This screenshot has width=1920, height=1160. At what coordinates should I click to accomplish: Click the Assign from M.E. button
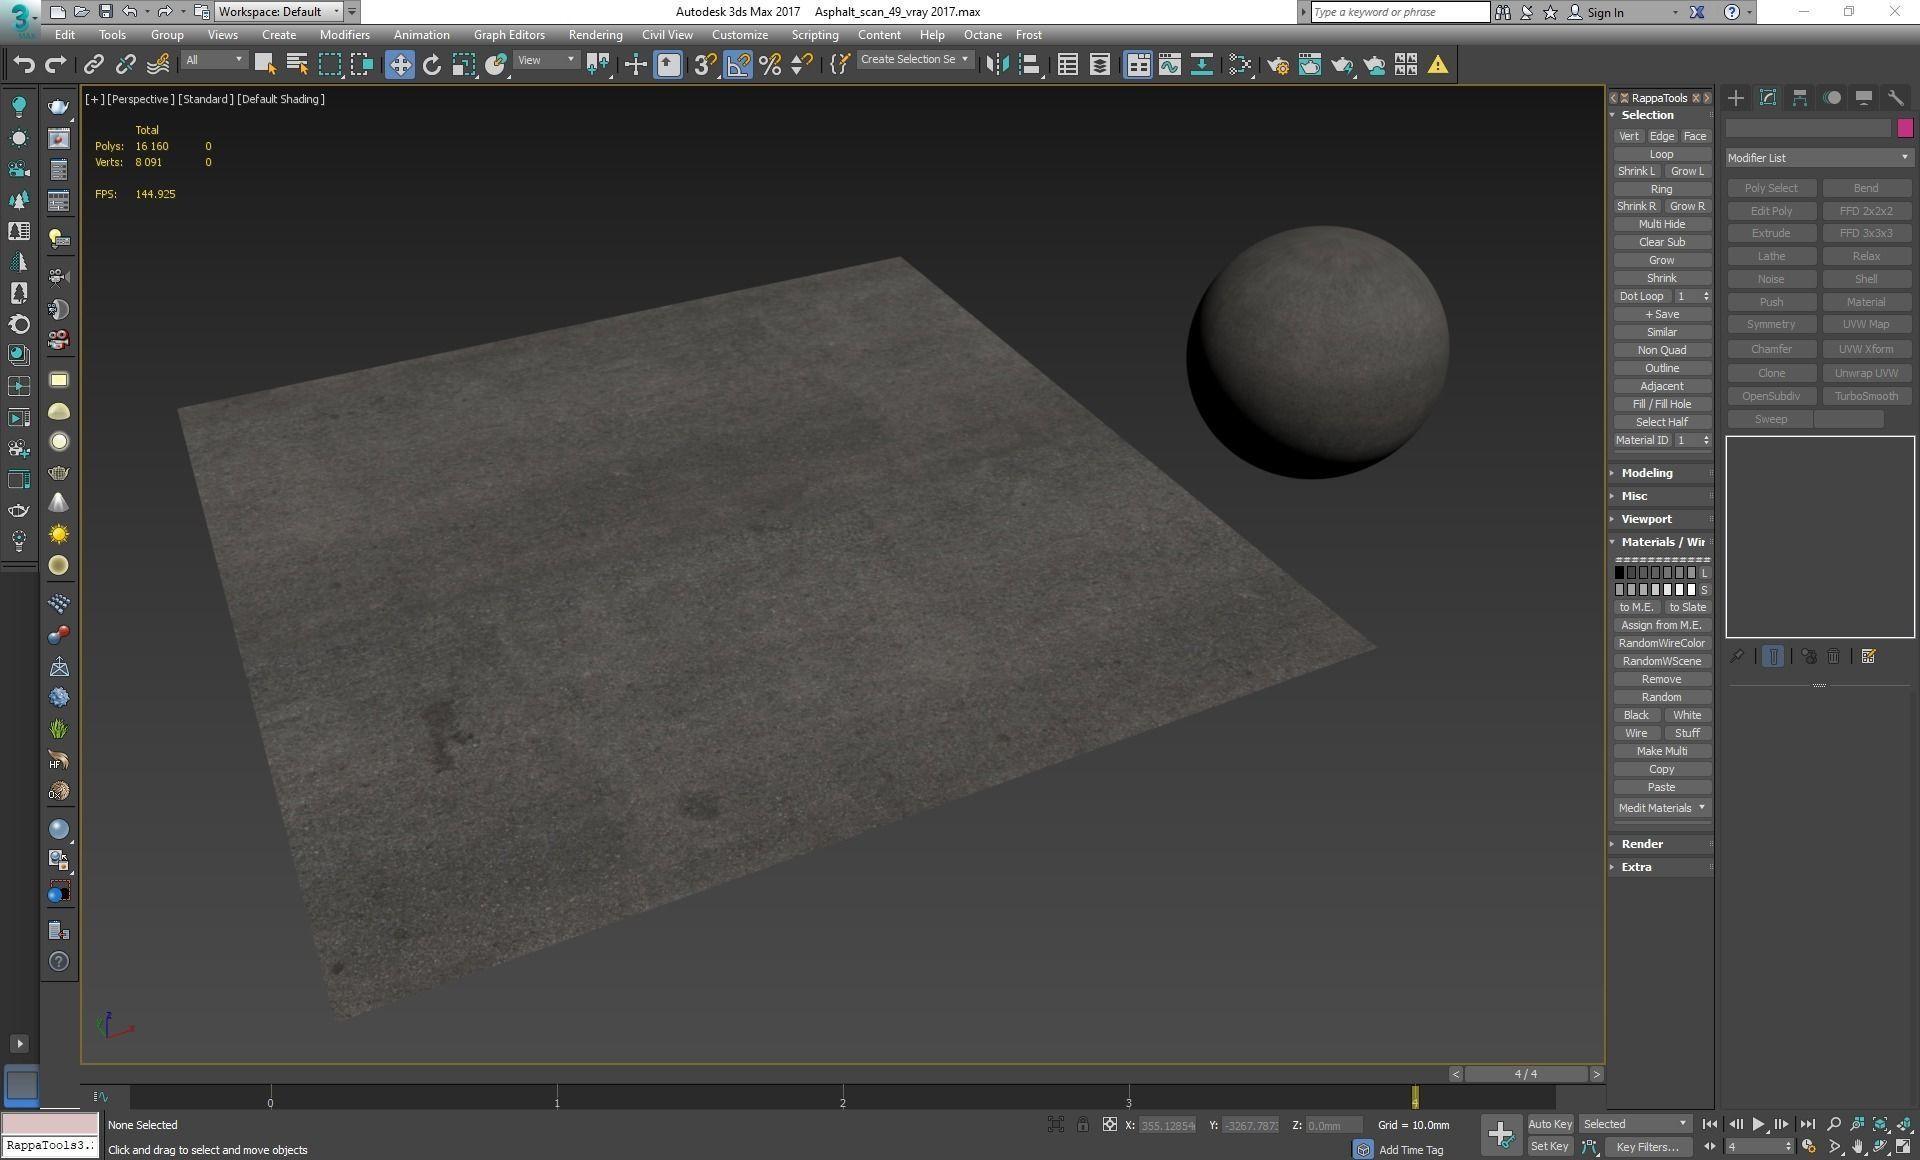[1662, 625]
